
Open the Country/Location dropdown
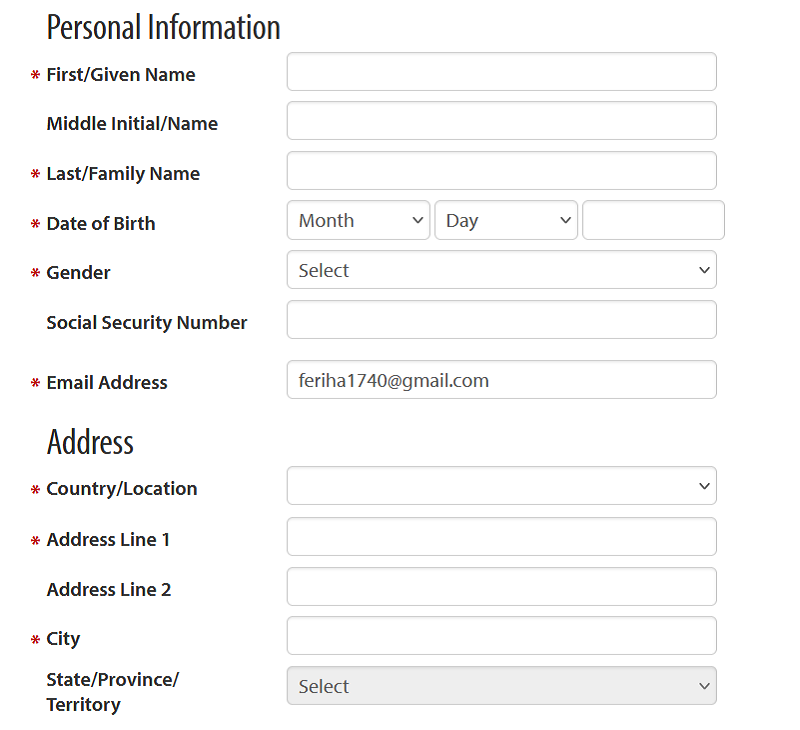(x=502, y=486)
